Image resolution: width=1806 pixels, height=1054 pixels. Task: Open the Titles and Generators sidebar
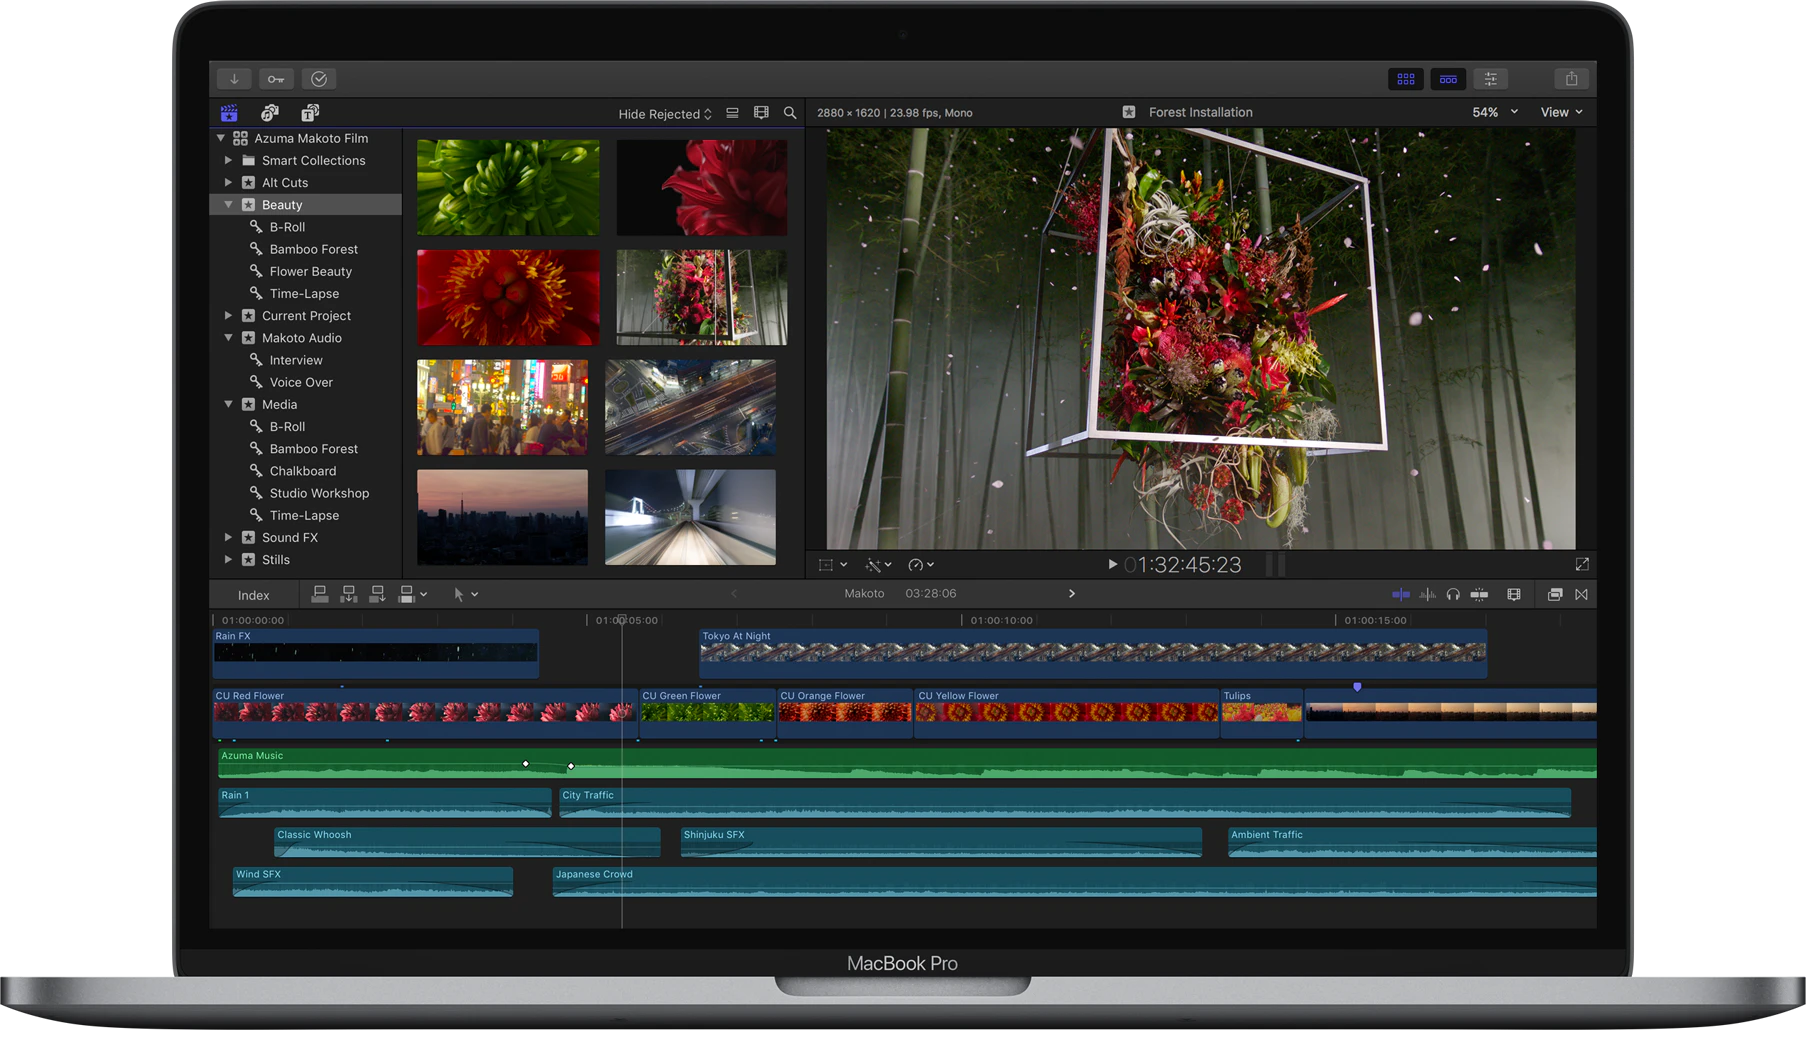pos(310,112)
